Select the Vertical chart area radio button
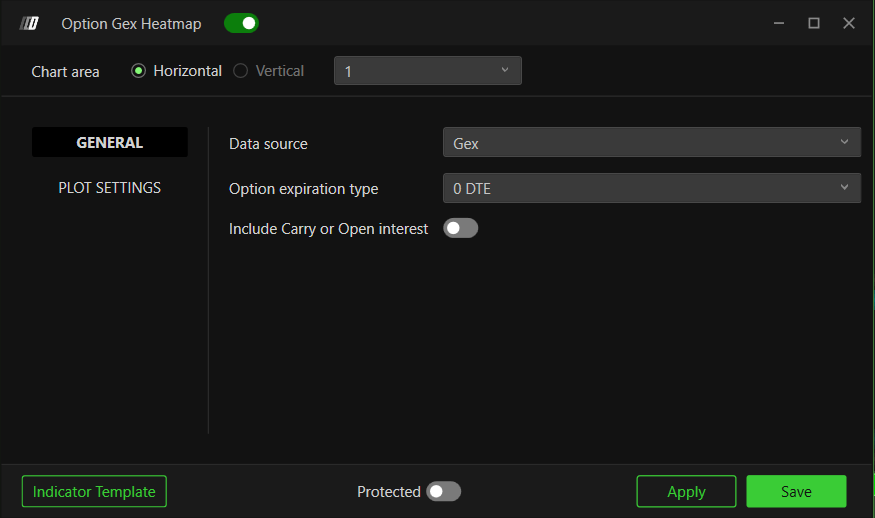The width and height of the screenshot is (875, 518). (x=241, y=71)
